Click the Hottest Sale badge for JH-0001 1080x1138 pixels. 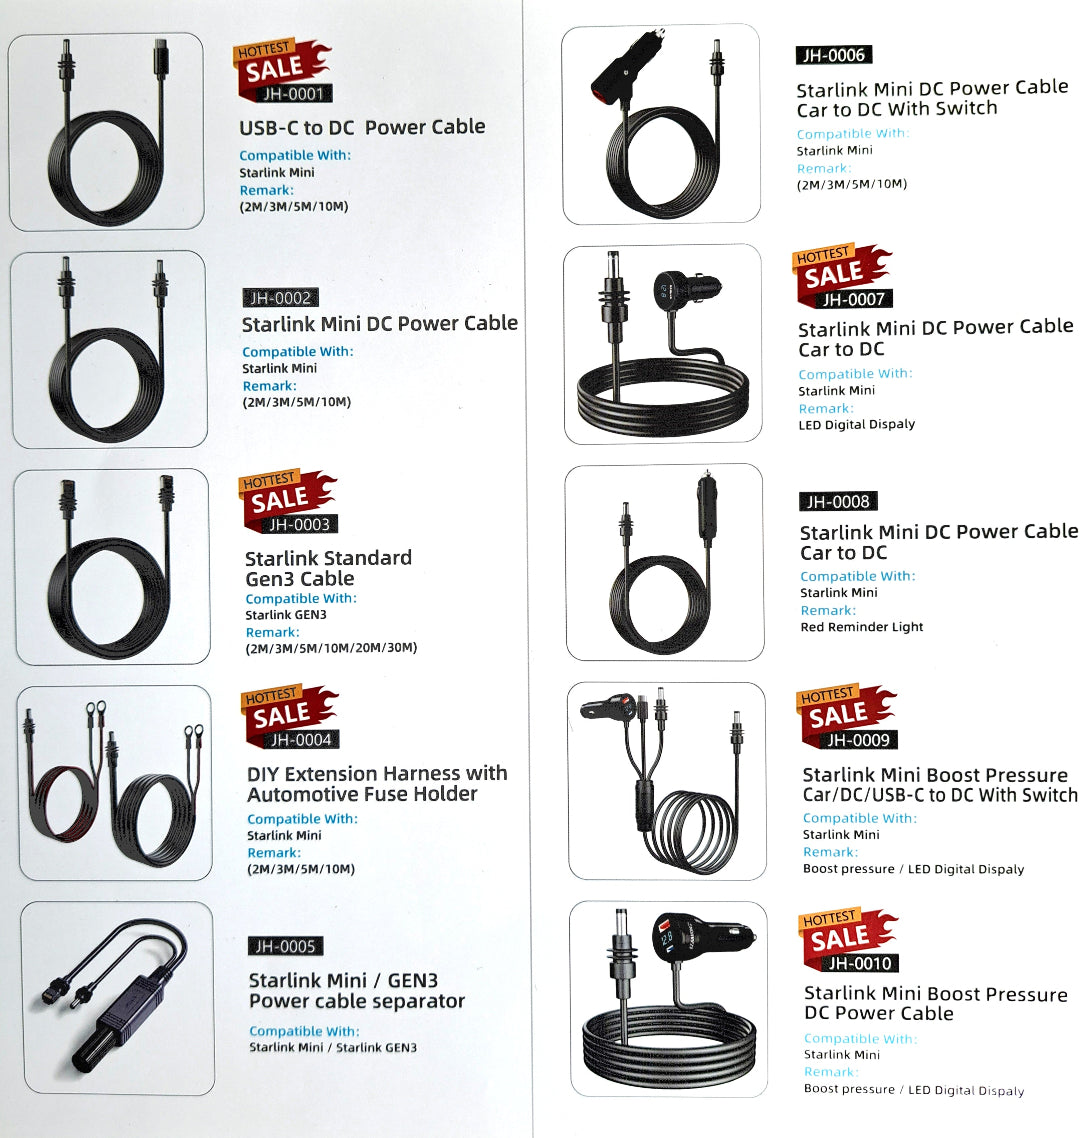pos(283,71)
